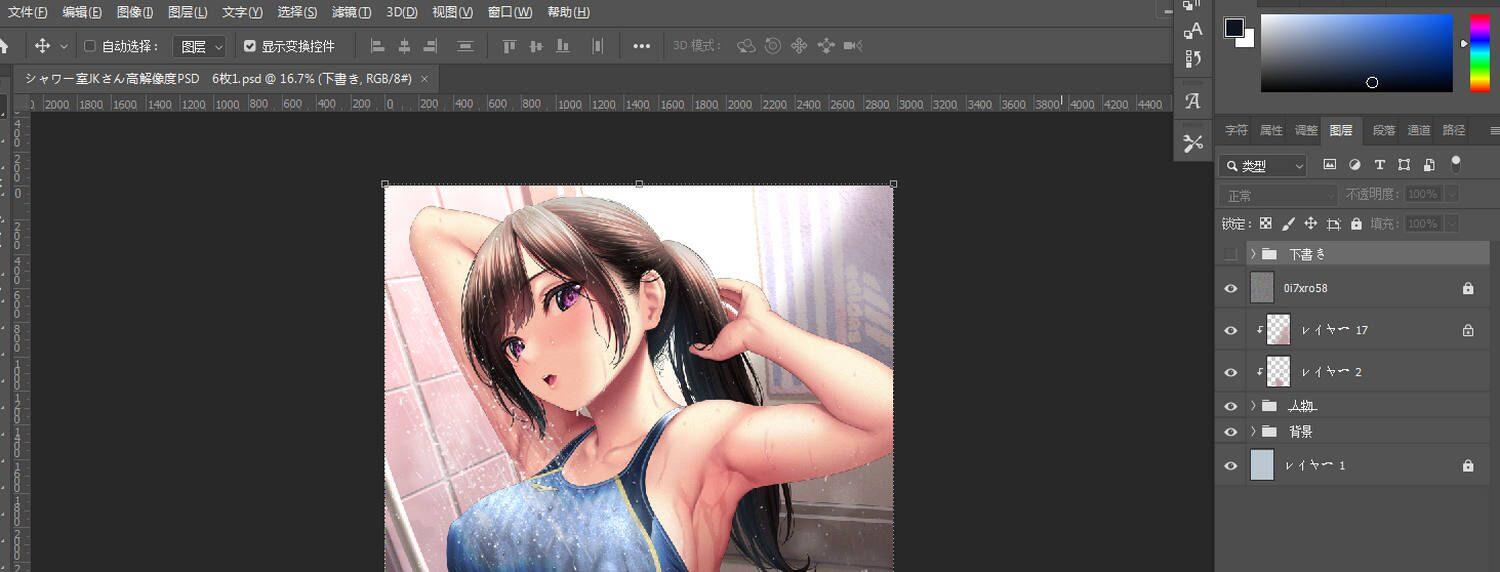Screen dimensions: 1500x572
Task: Open character styles panel icon
Action: point(1192,30)
